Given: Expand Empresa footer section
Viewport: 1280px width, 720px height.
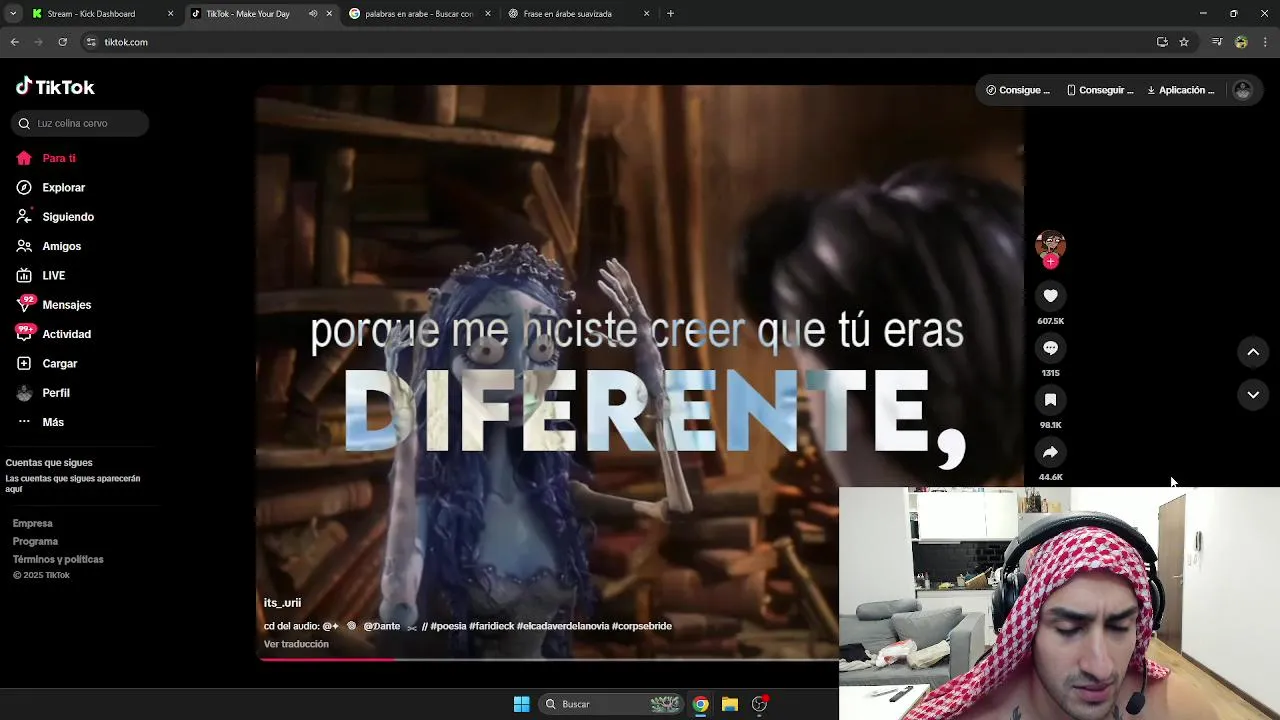Looking at the screenshot, I should (x=33, y=523).
